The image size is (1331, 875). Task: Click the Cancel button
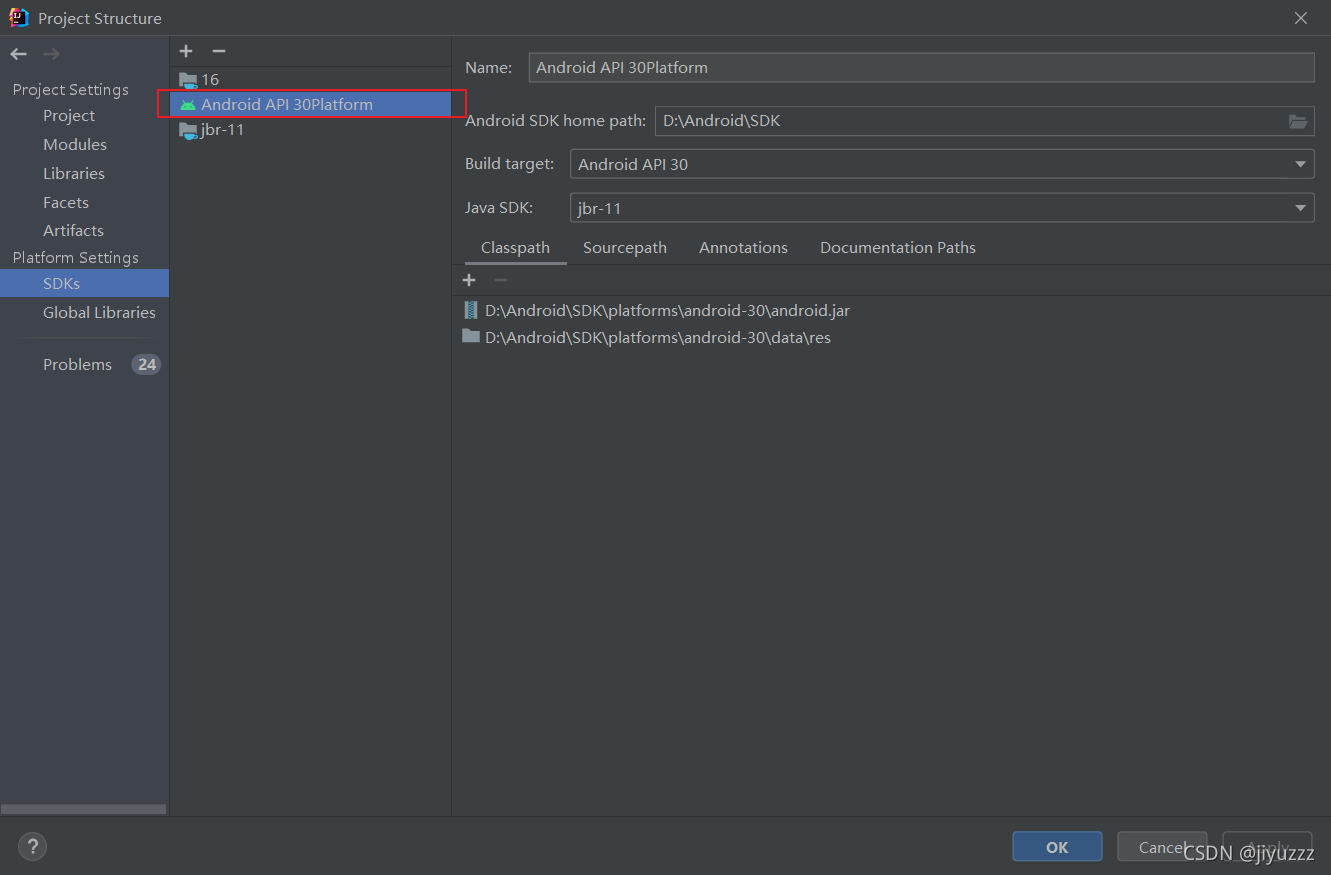(1162, 847)
